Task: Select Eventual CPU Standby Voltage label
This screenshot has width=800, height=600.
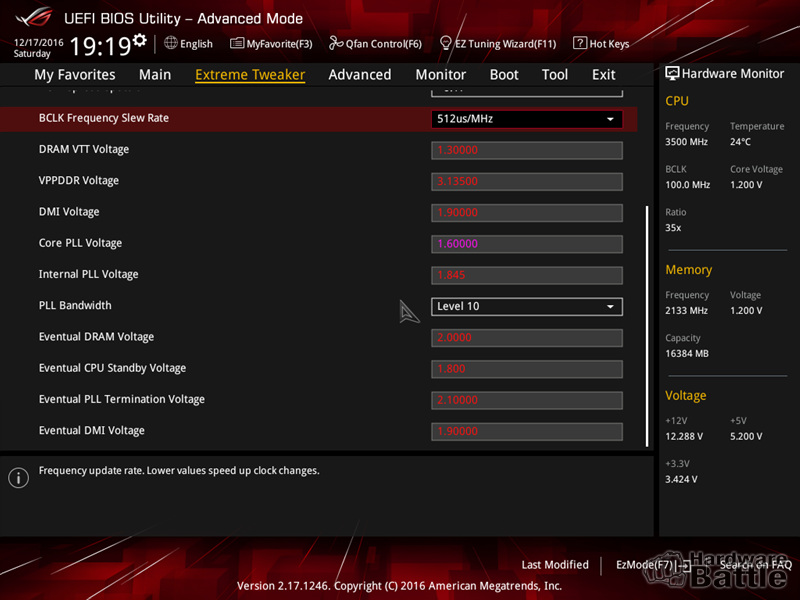Action: 112,368
